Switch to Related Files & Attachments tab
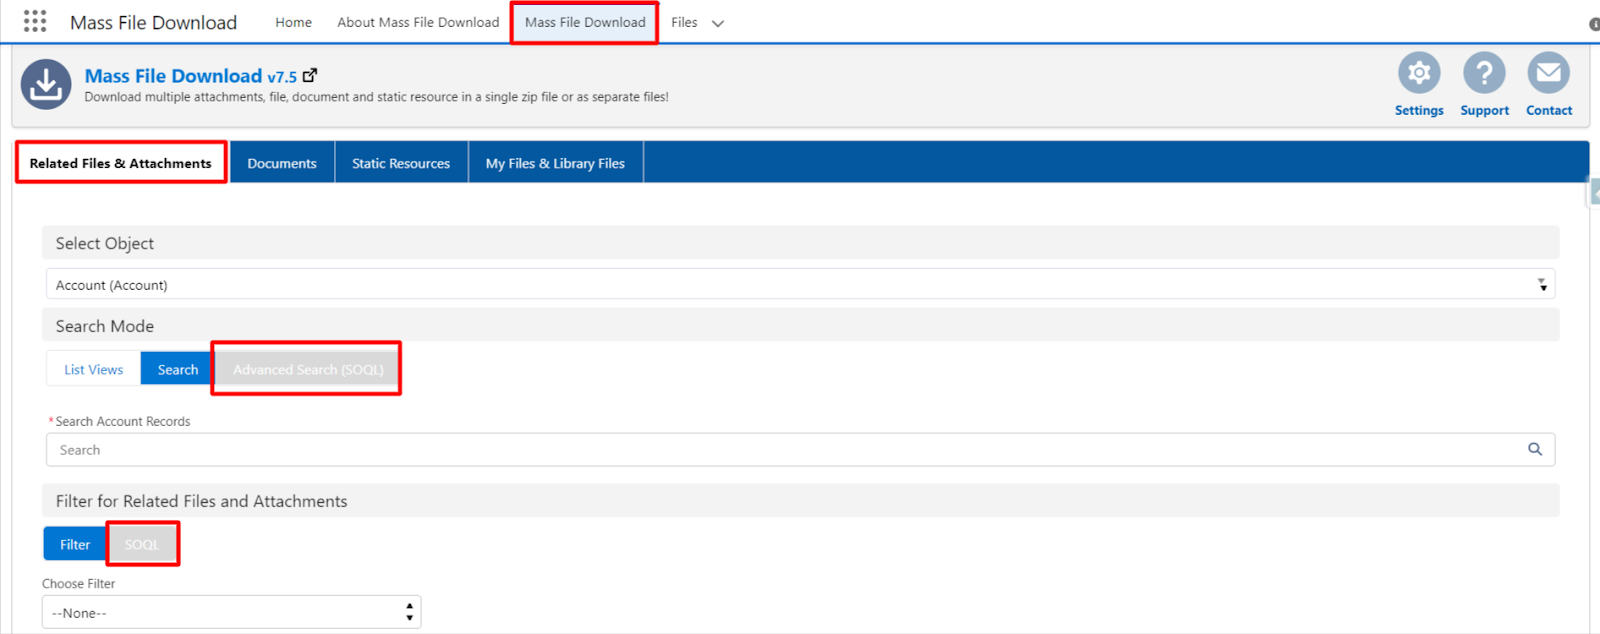1600x634 pixels. coord(121,163)
